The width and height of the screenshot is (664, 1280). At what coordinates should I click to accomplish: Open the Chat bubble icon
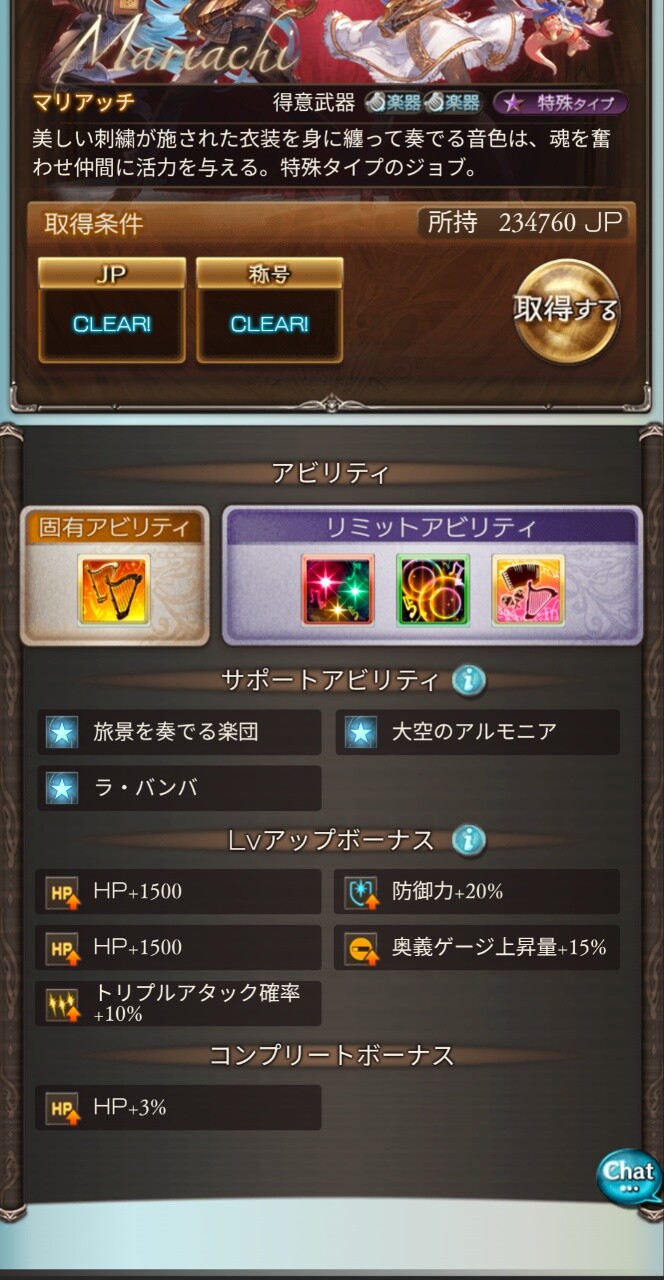coord(629,1178)
